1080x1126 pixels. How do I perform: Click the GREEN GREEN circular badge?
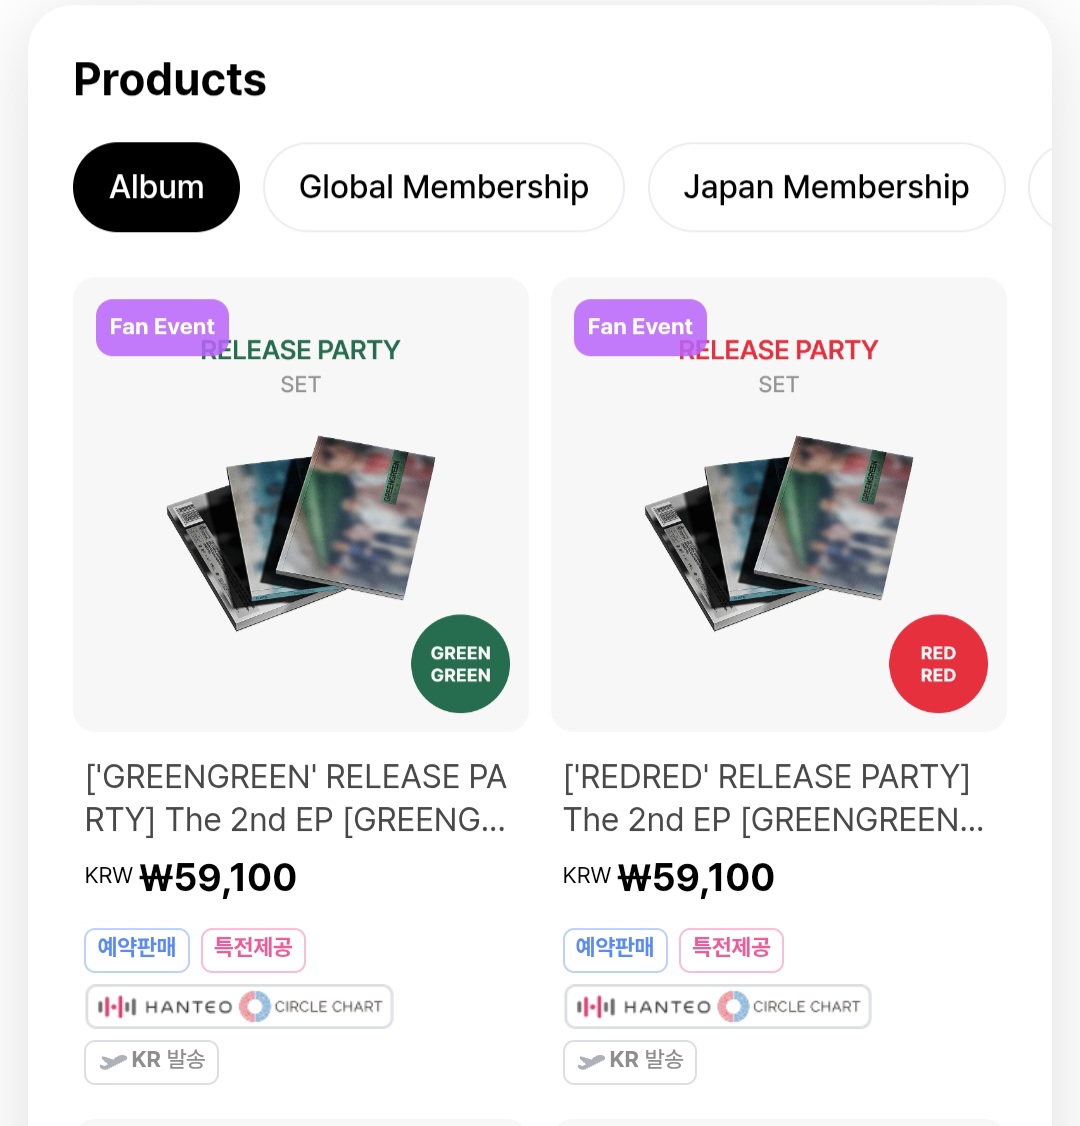[x=460, y=664]
